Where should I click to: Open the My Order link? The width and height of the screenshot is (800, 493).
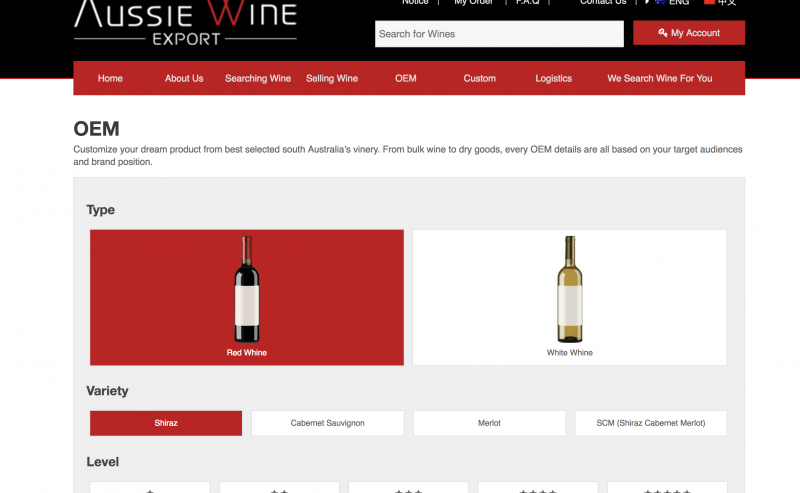(x=473, y=2)
